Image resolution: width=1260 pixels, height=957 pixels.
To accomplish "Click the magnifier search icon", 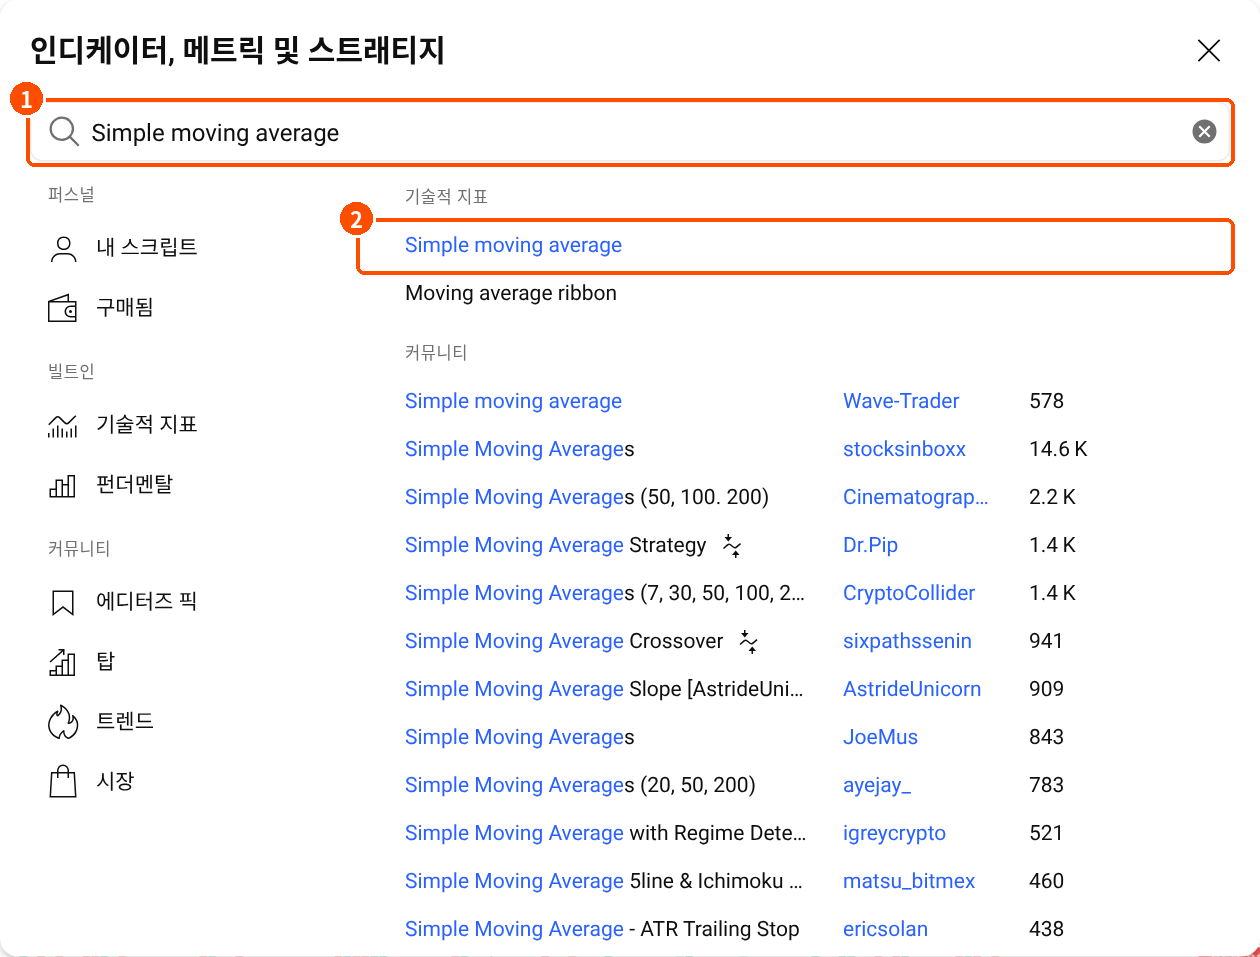I will click(x=64, y=132).
